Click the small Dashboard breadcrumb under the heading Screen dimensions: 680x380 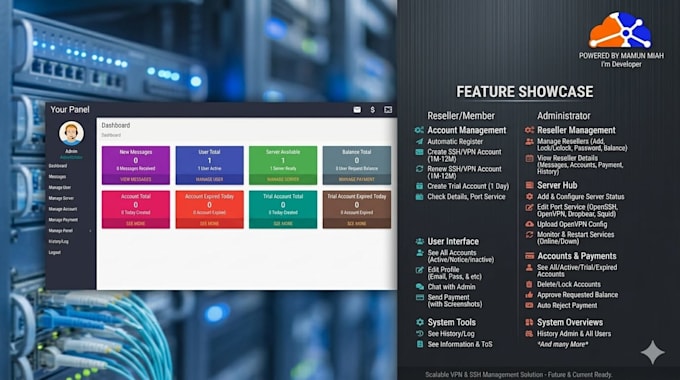pos(111,135)
